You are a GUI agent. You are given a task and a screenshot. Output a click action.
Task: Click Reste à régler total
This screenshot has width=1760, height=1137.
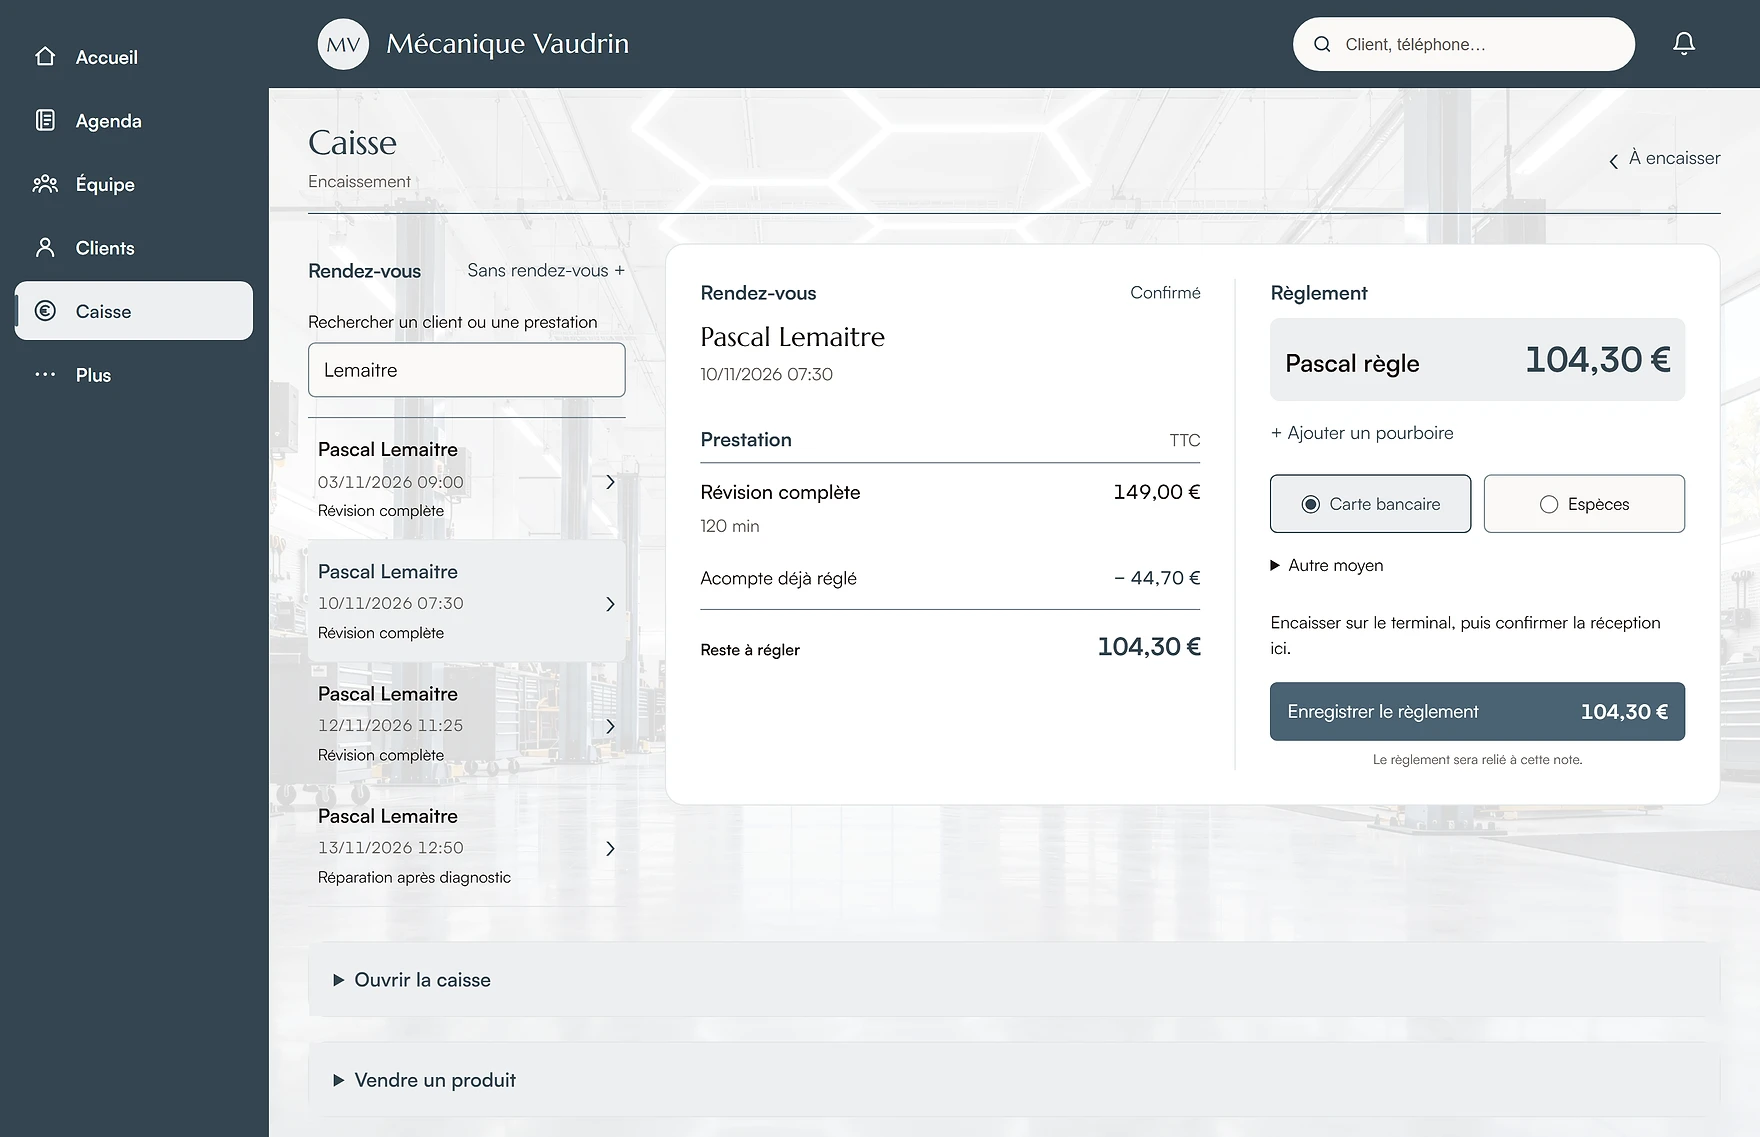pyautogui.click(x=950, y=648)
